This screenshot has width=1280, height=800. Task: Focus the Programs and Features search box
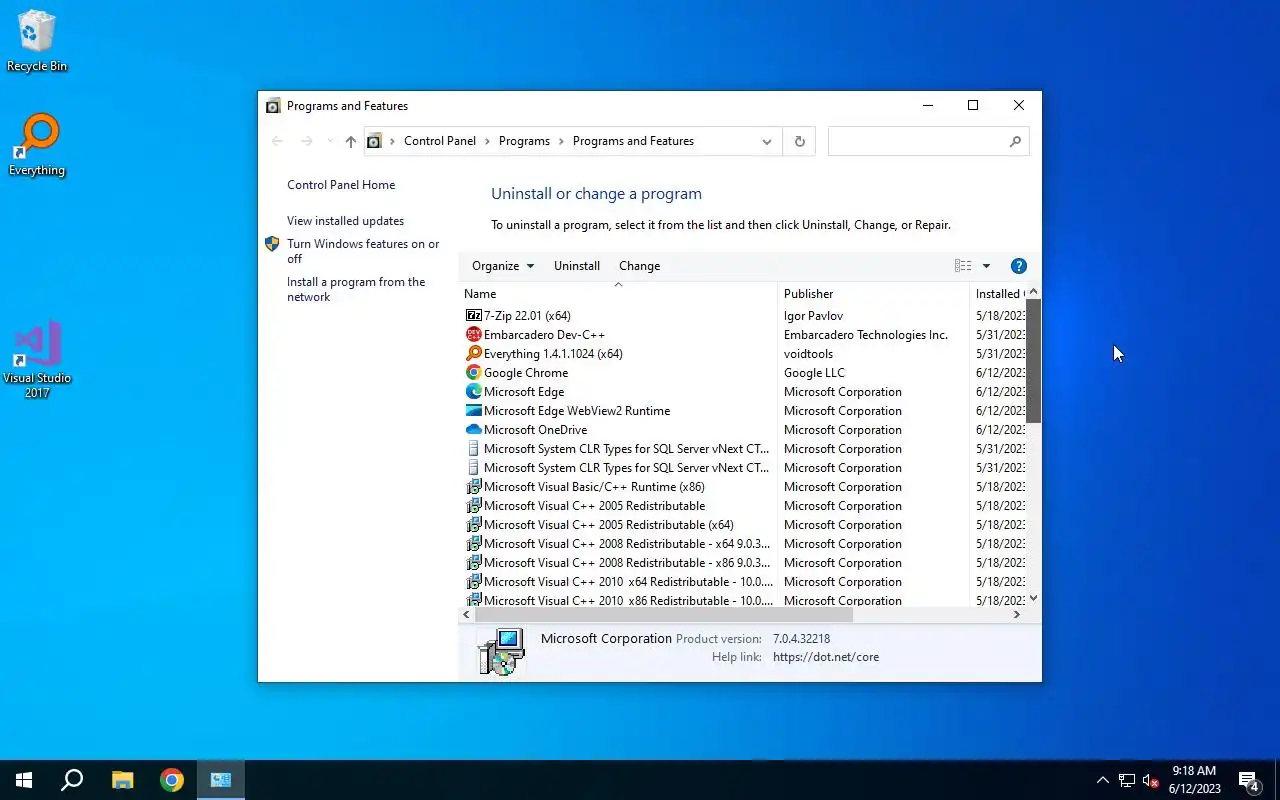point(918,141)
